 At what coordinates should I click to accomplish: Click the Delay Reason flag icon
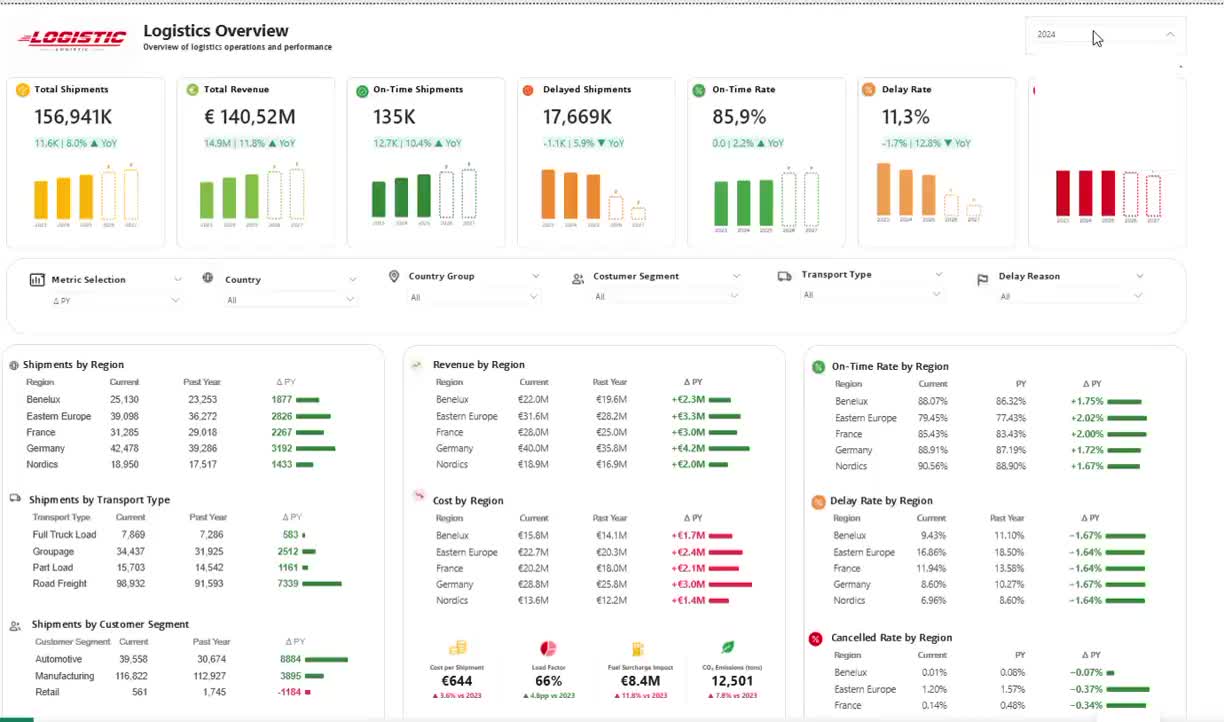point(982,280)
